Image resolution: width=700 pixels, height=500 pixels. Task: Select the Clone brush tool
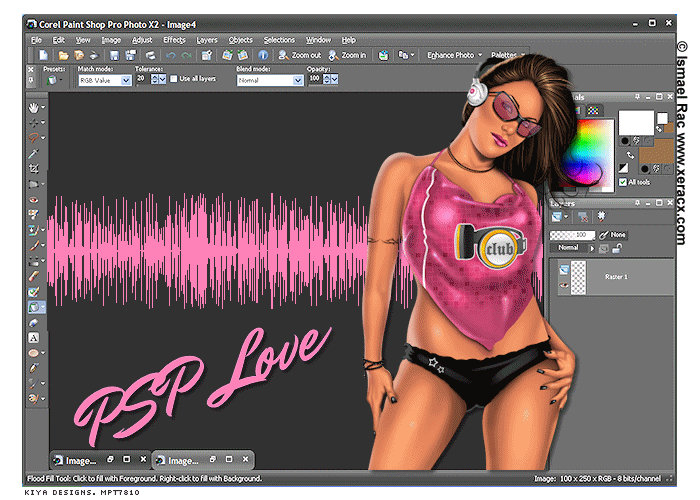click(x=33, y=230)
